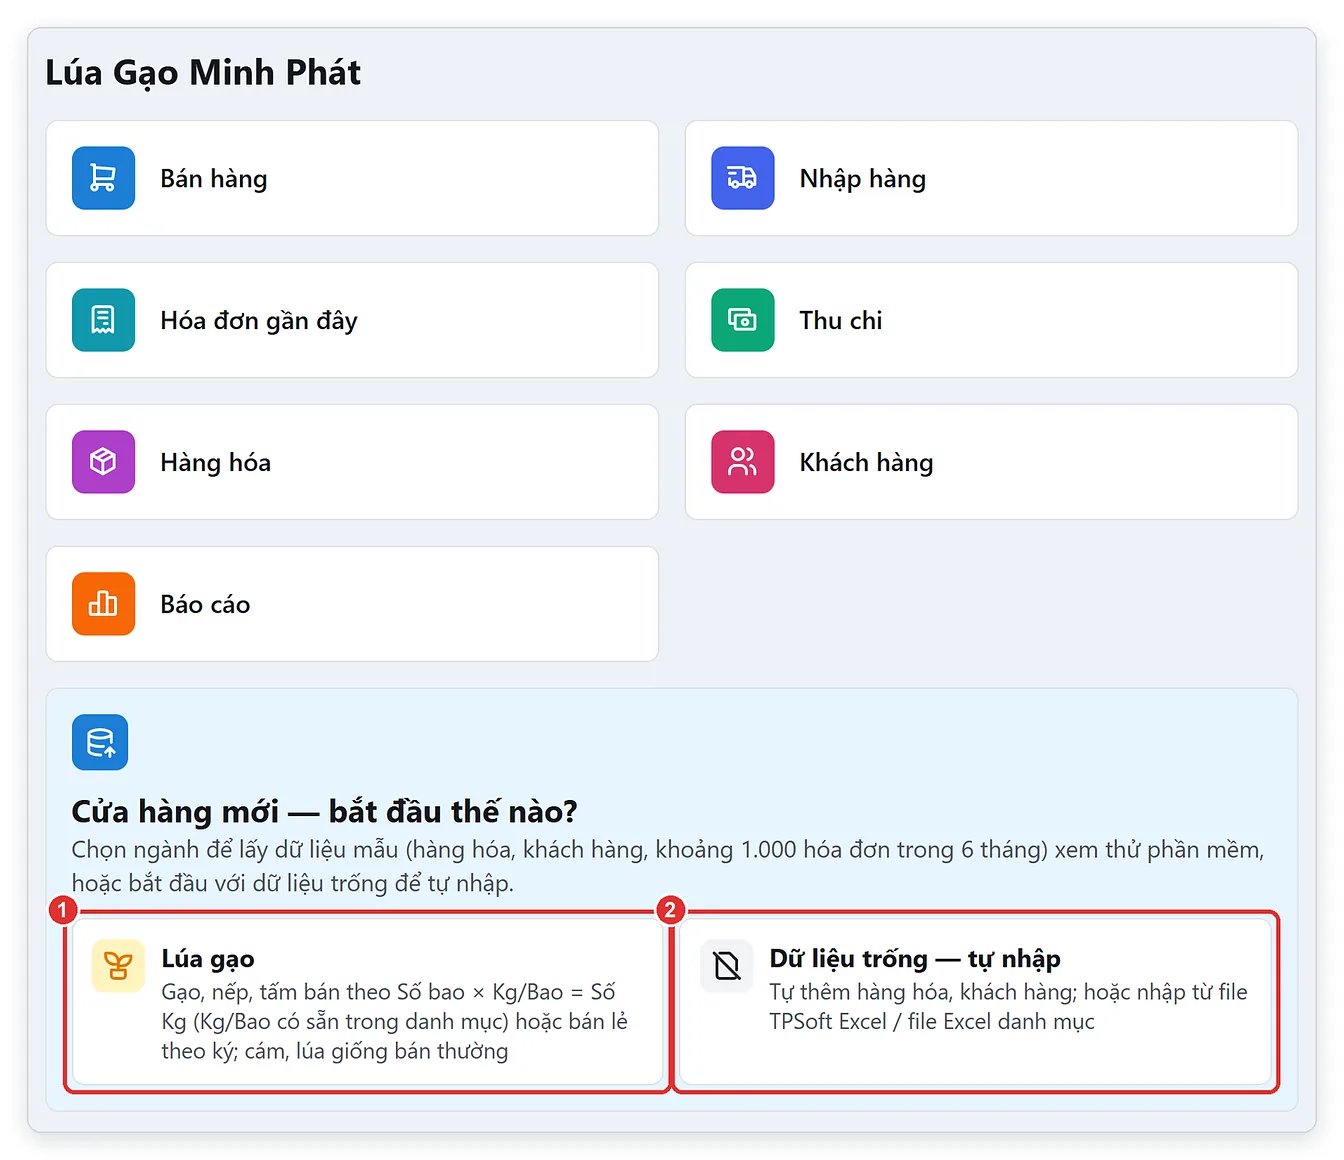Click the empty file Dữ liệu trống icon
This screenshot has height=1160, width=1344.
(727, 966)
